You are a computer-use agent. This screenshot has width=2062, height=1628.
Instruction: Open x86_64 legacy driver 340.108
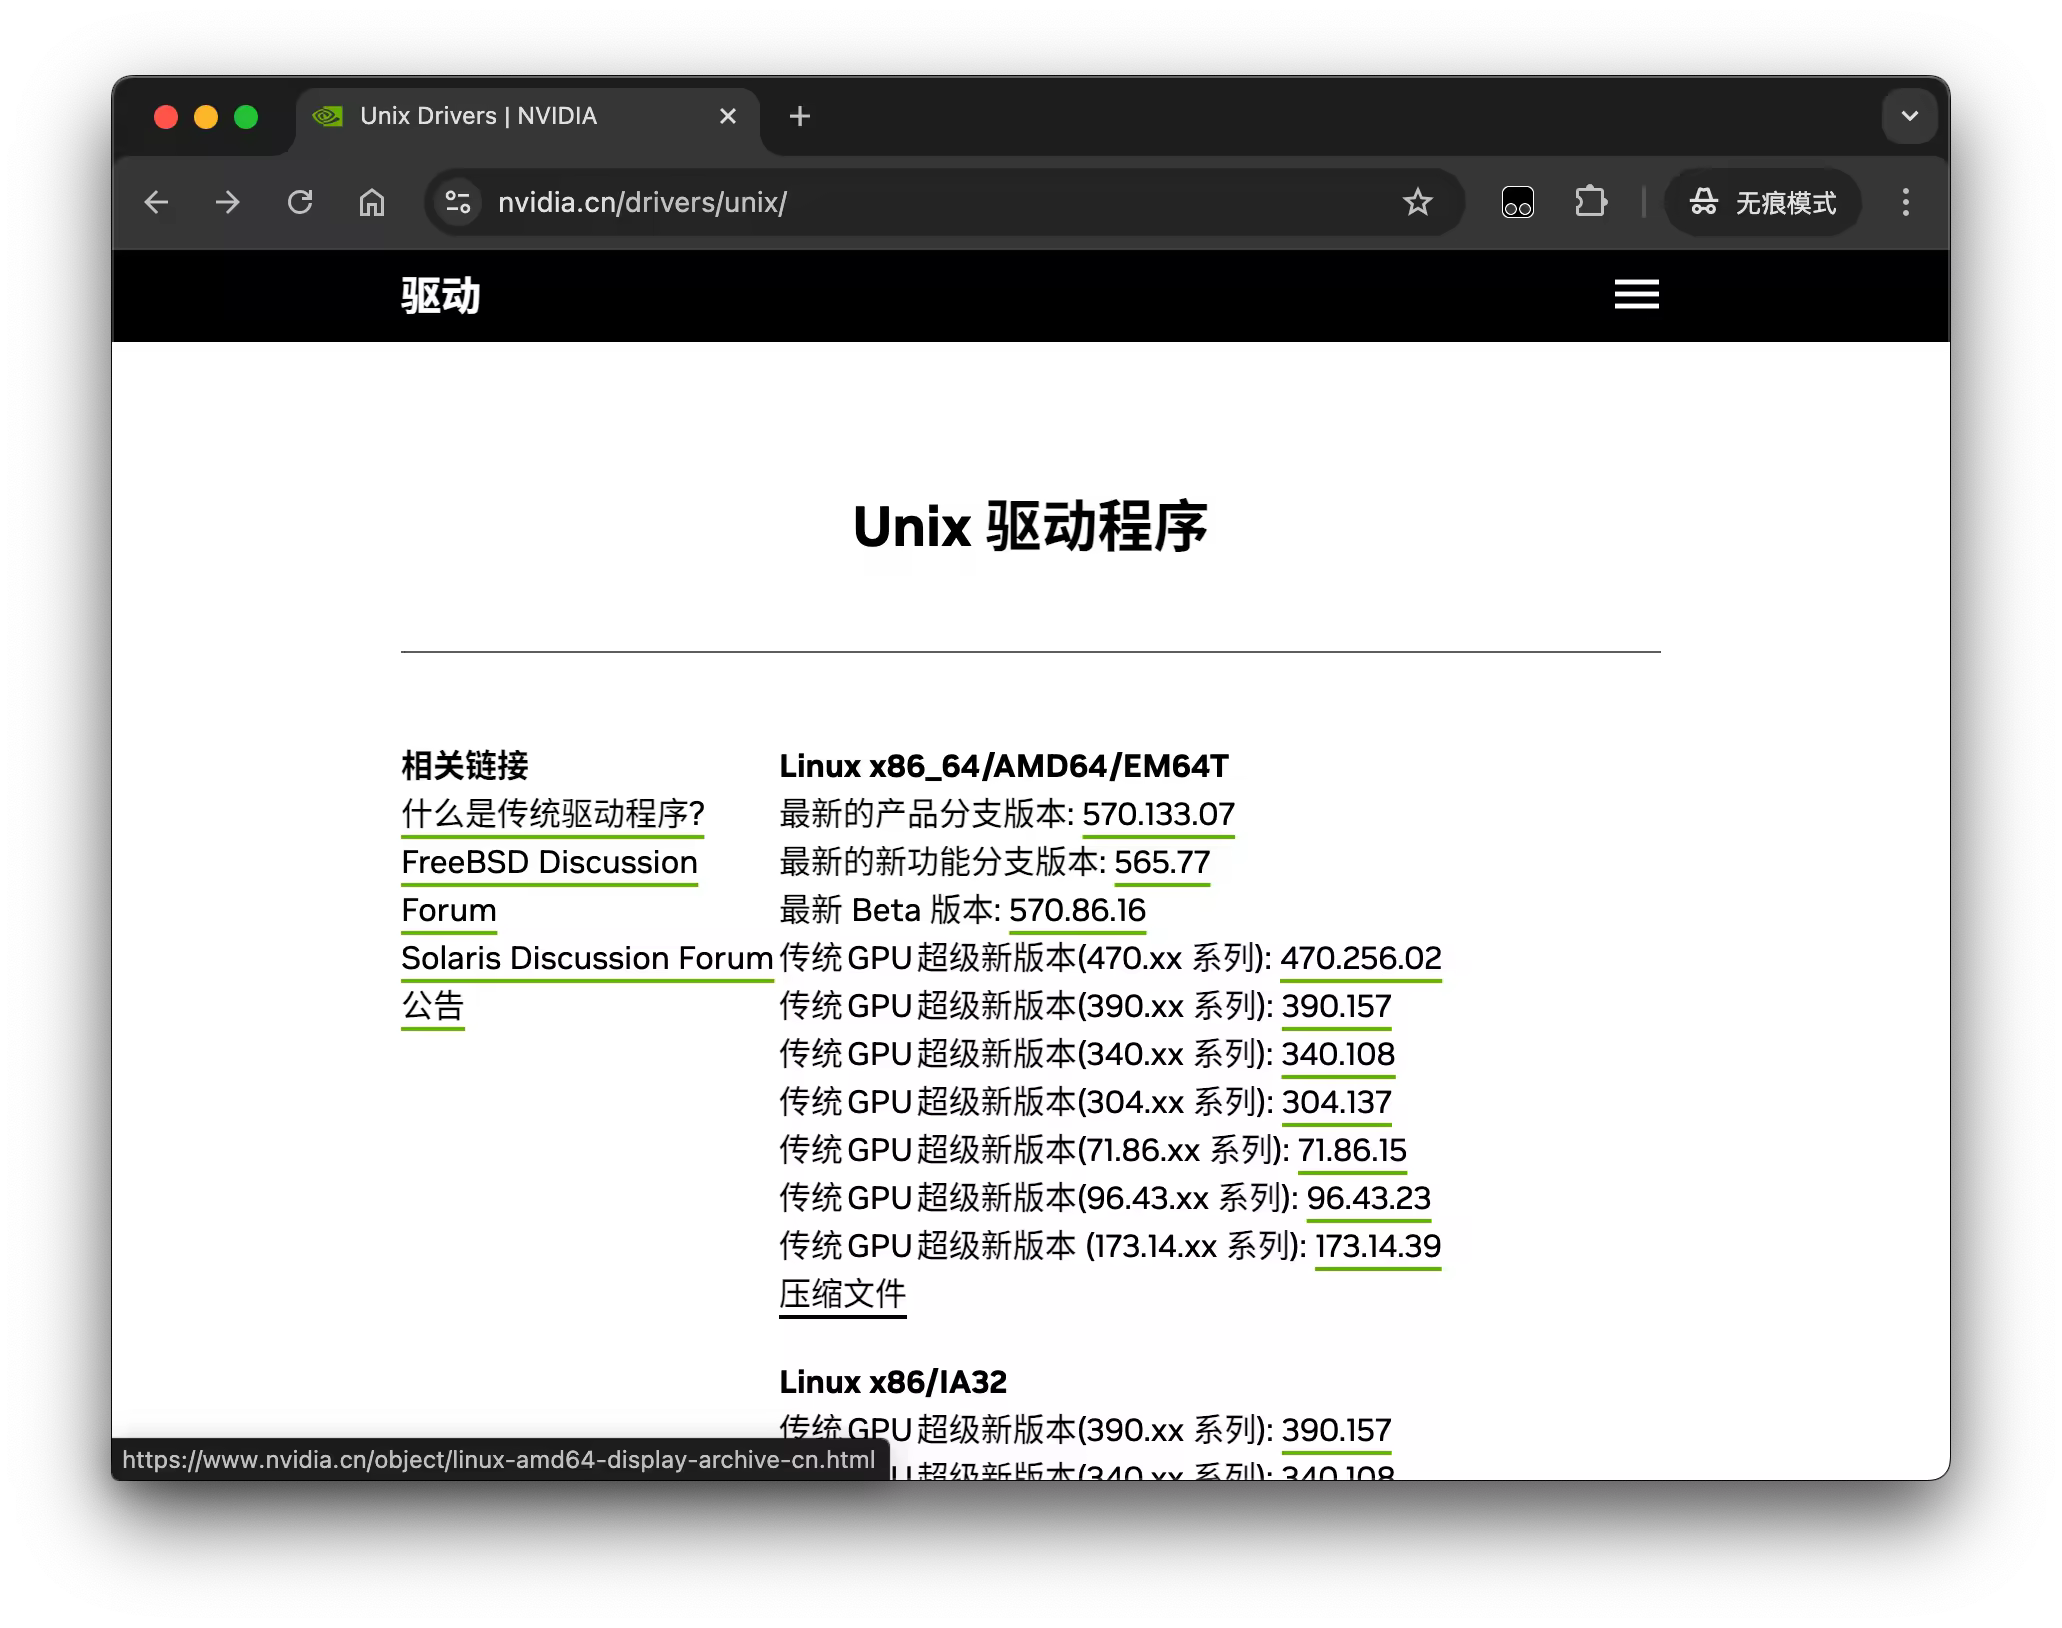(x=1338, y=1054)
